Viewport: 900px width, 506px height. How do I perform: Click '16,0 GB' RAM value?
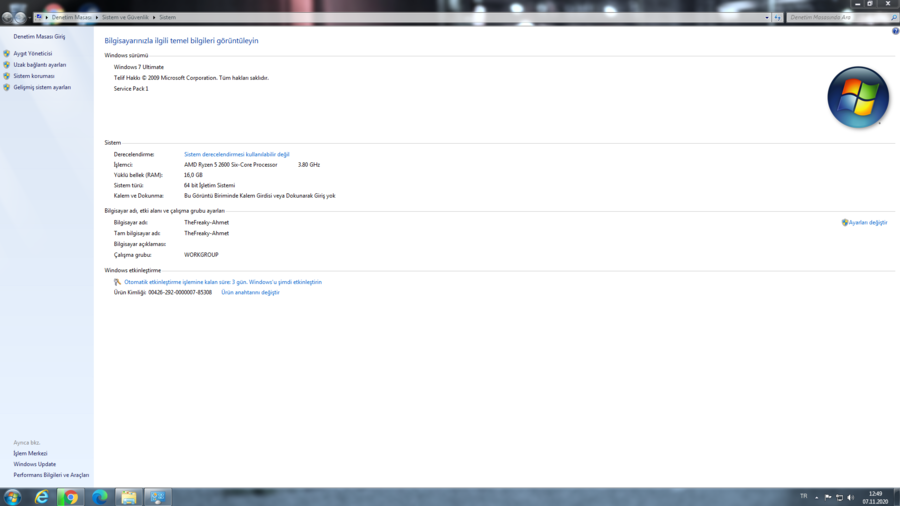193,175
